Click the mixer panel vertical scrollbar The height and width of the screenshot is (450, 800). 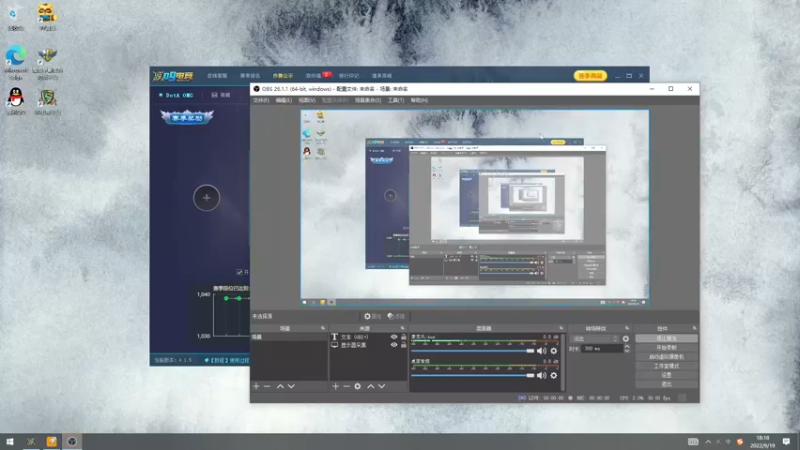click(x=563, y=362)
